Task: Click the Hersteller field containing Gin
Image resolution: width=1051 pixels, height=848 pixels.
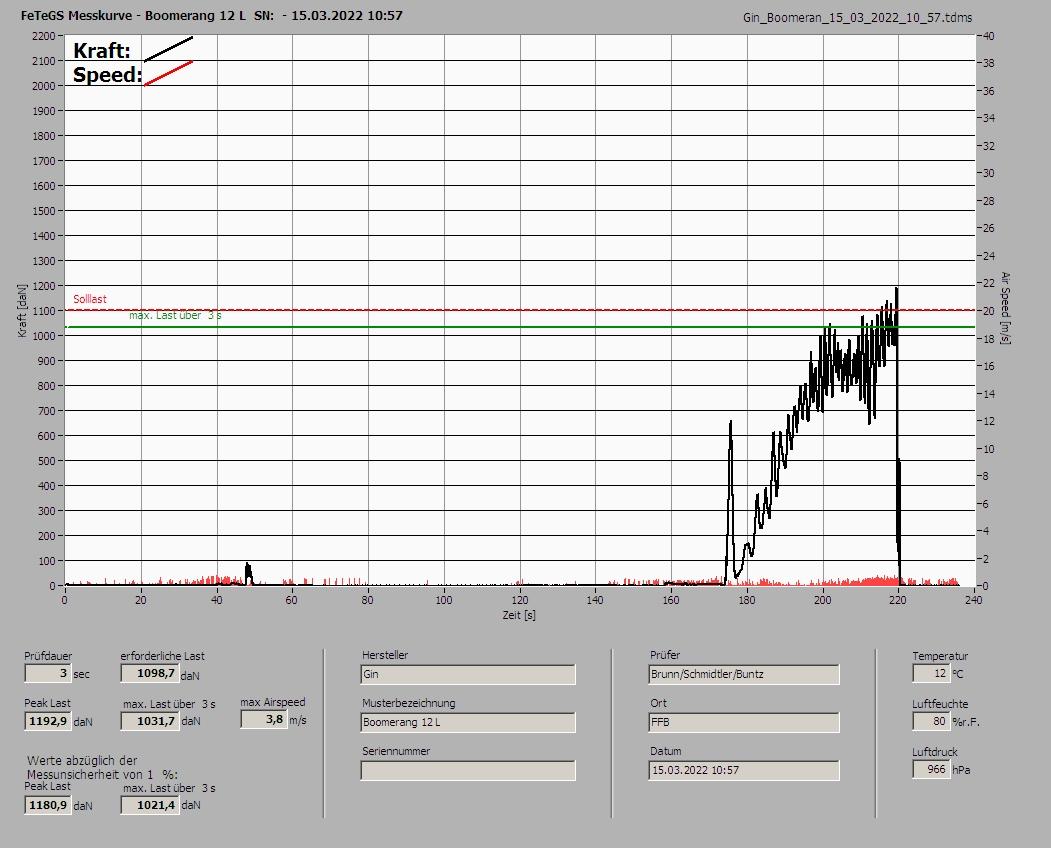Action: tap(468, 674)
